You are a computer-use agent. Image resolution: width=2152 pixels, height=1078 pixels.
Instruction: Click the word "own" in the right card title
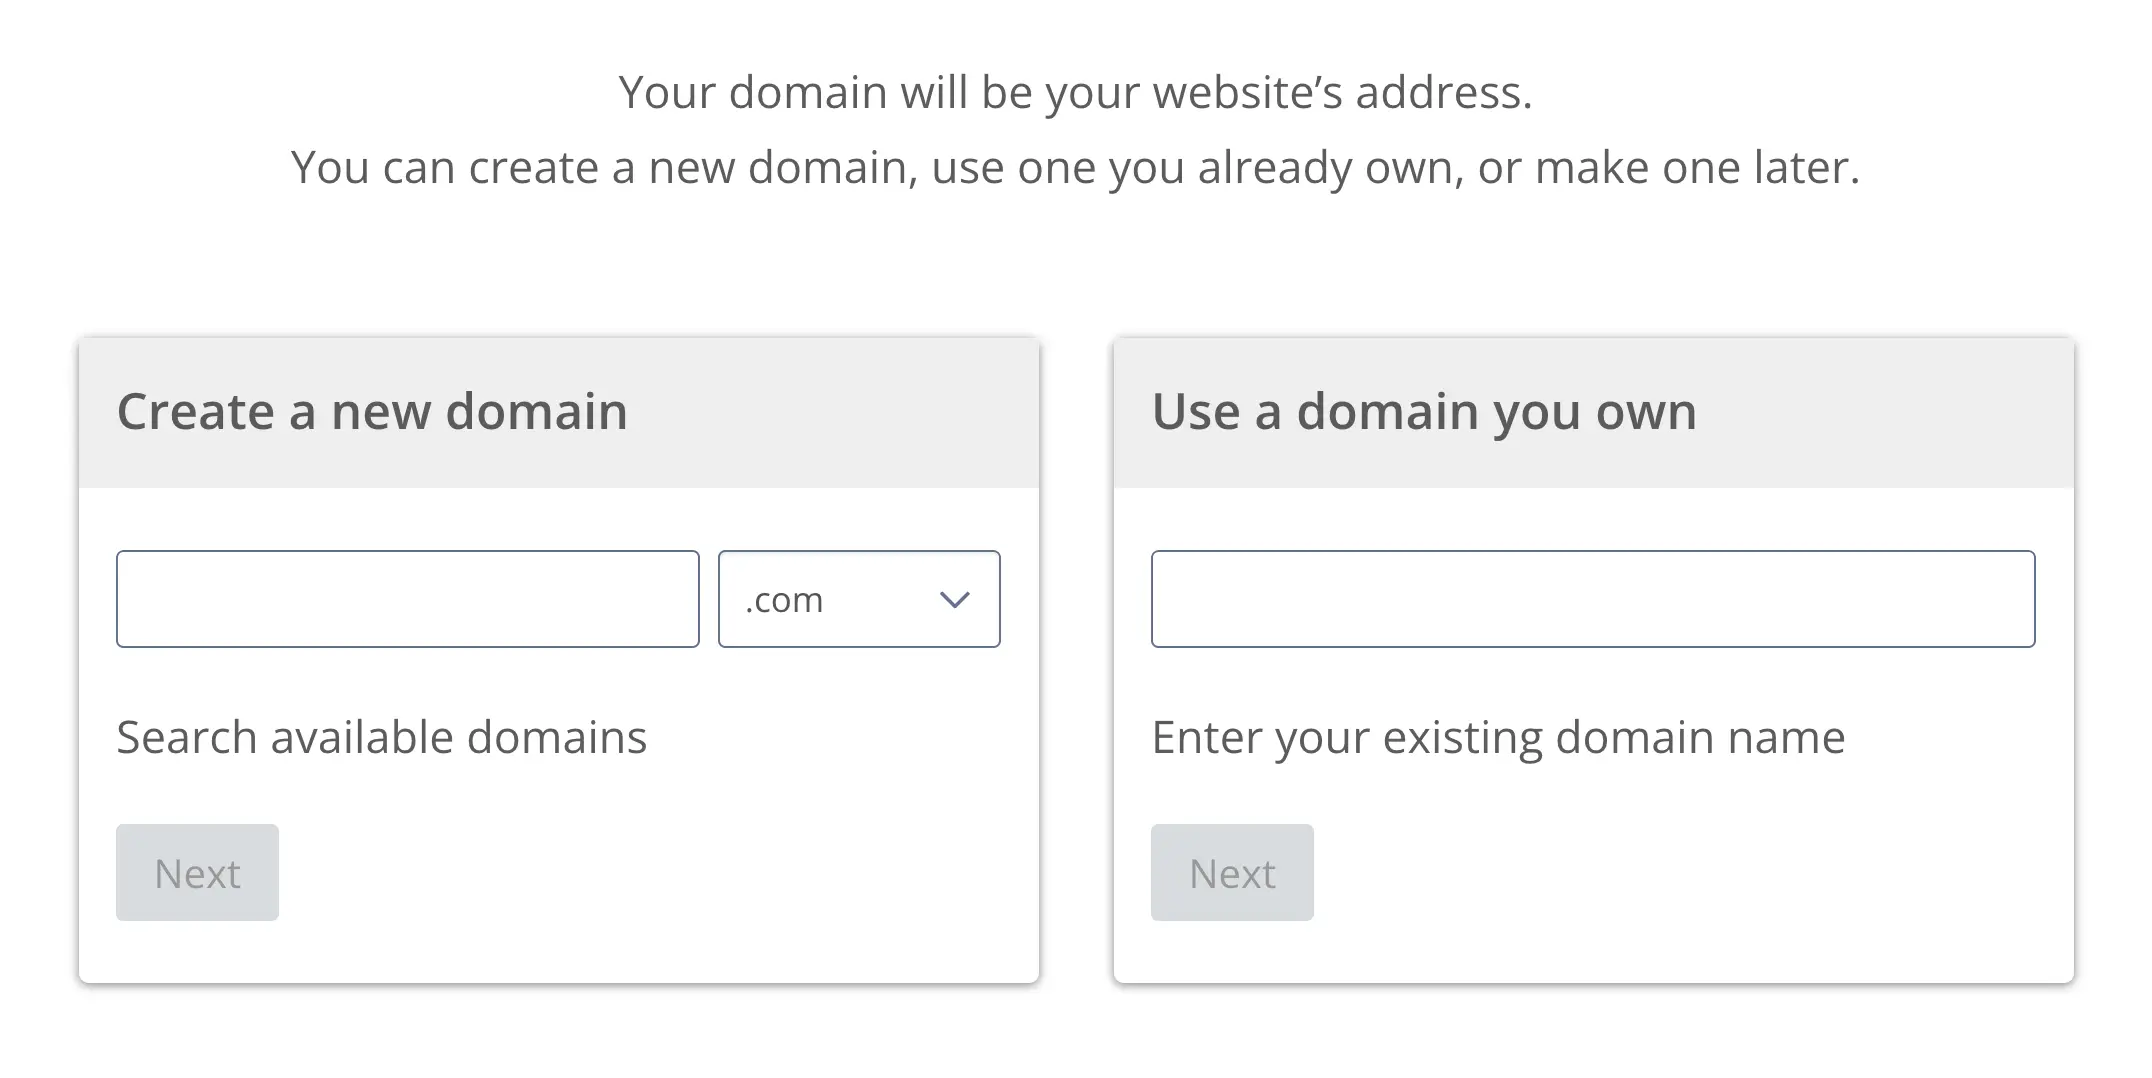coord(1646,412)
